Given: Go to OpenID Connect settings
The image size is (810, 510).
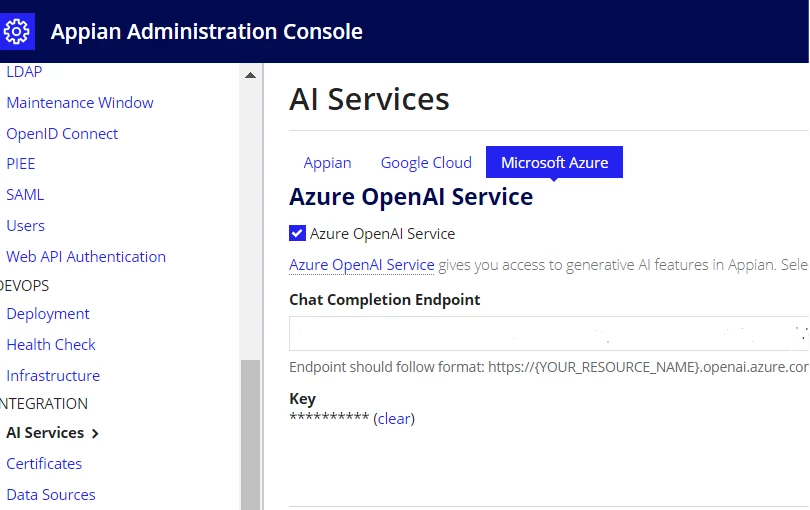Looking at the screenshot, I should pyautogui.click(x=62, y=134).
